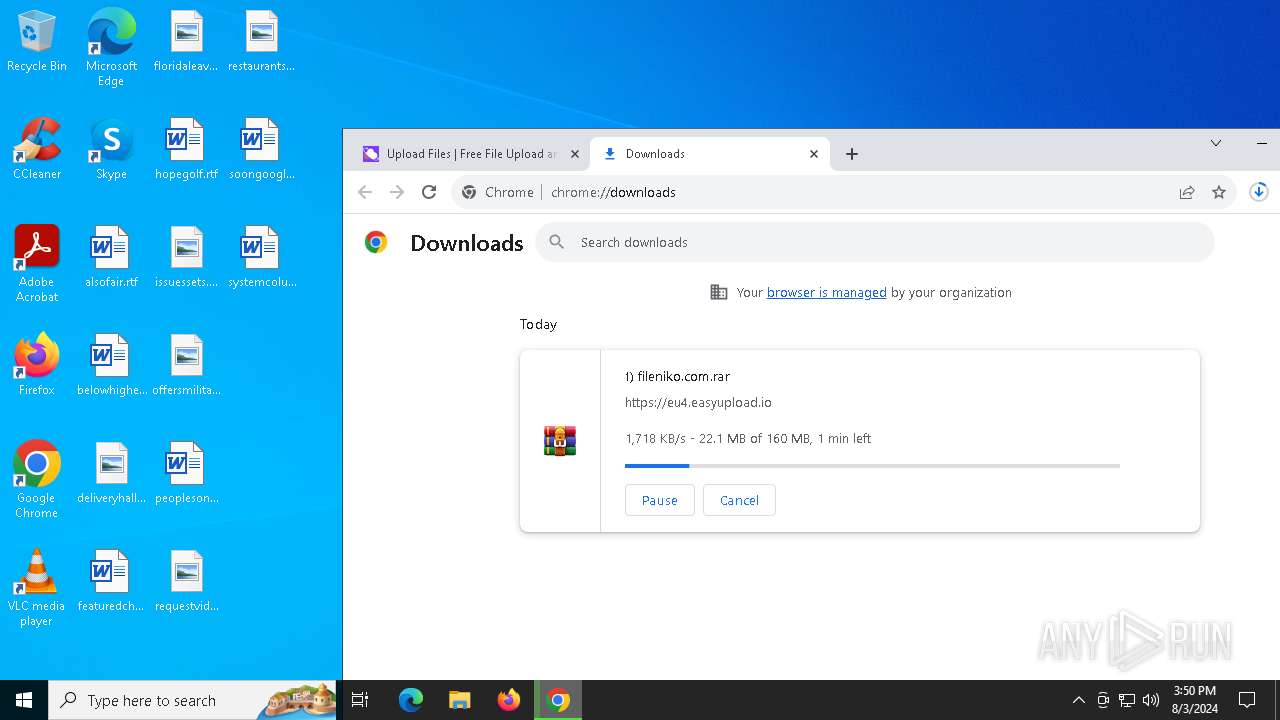
Task: Select peopleson document on desktop
Action: point(186,474)
